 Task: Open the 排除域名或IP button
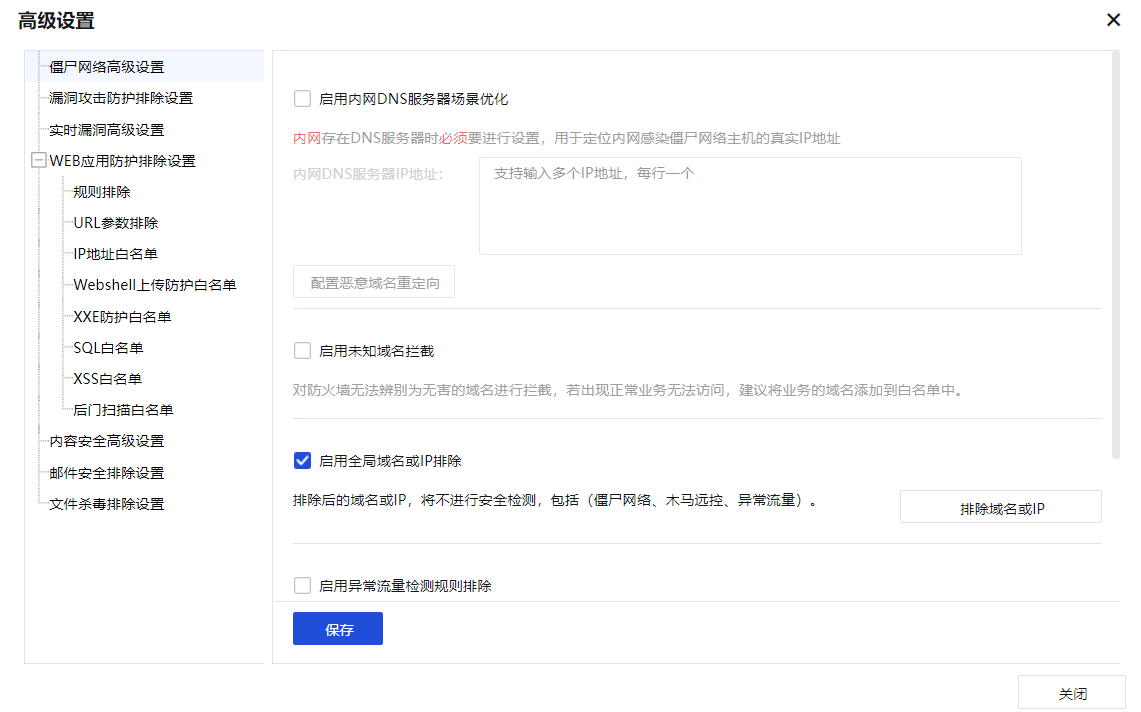[x=1000, y=507]
